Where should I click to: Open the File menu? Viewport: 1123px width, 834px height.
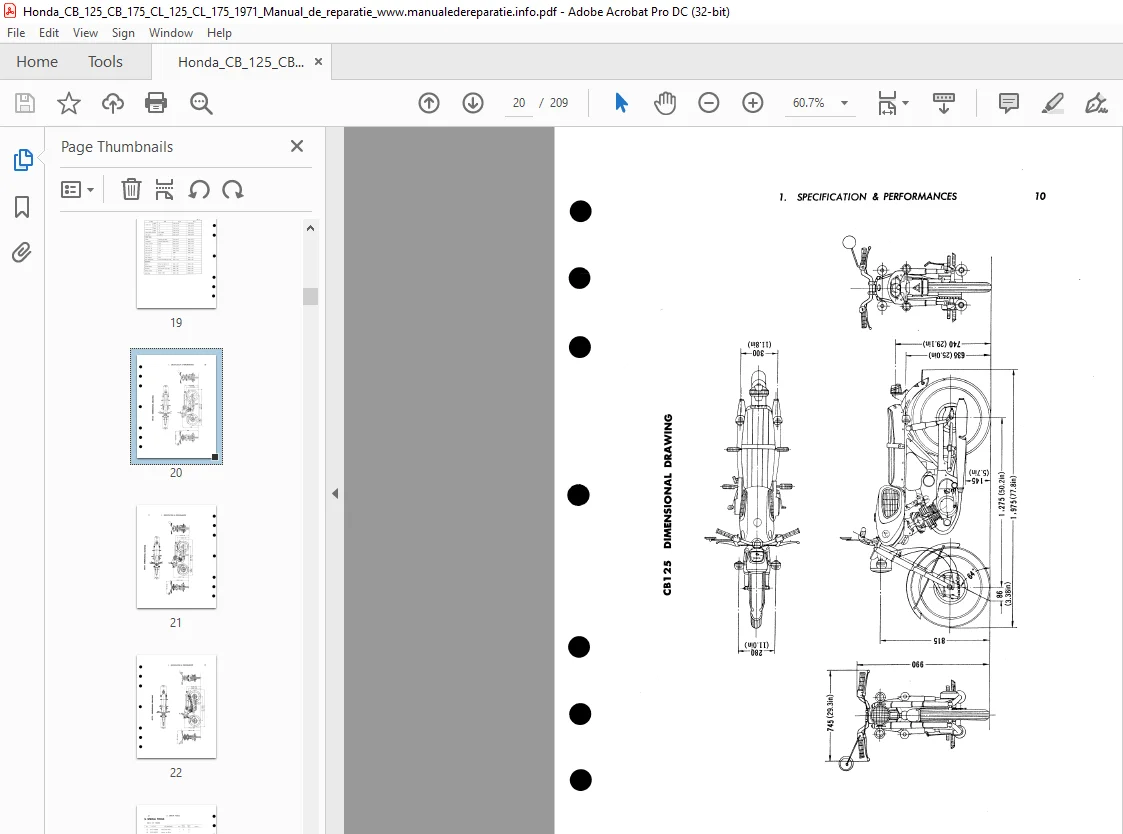tap(16, 33)
